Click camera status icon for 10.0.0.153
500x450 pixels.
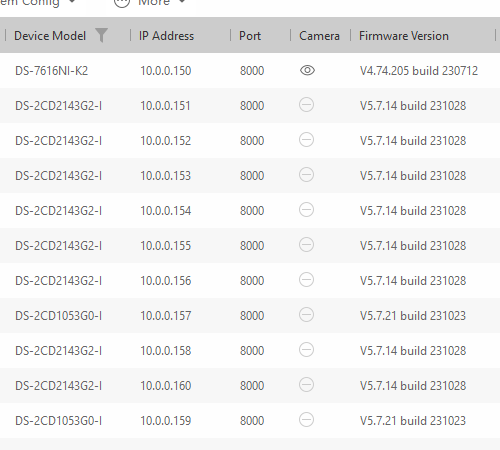tap(306, 175)
